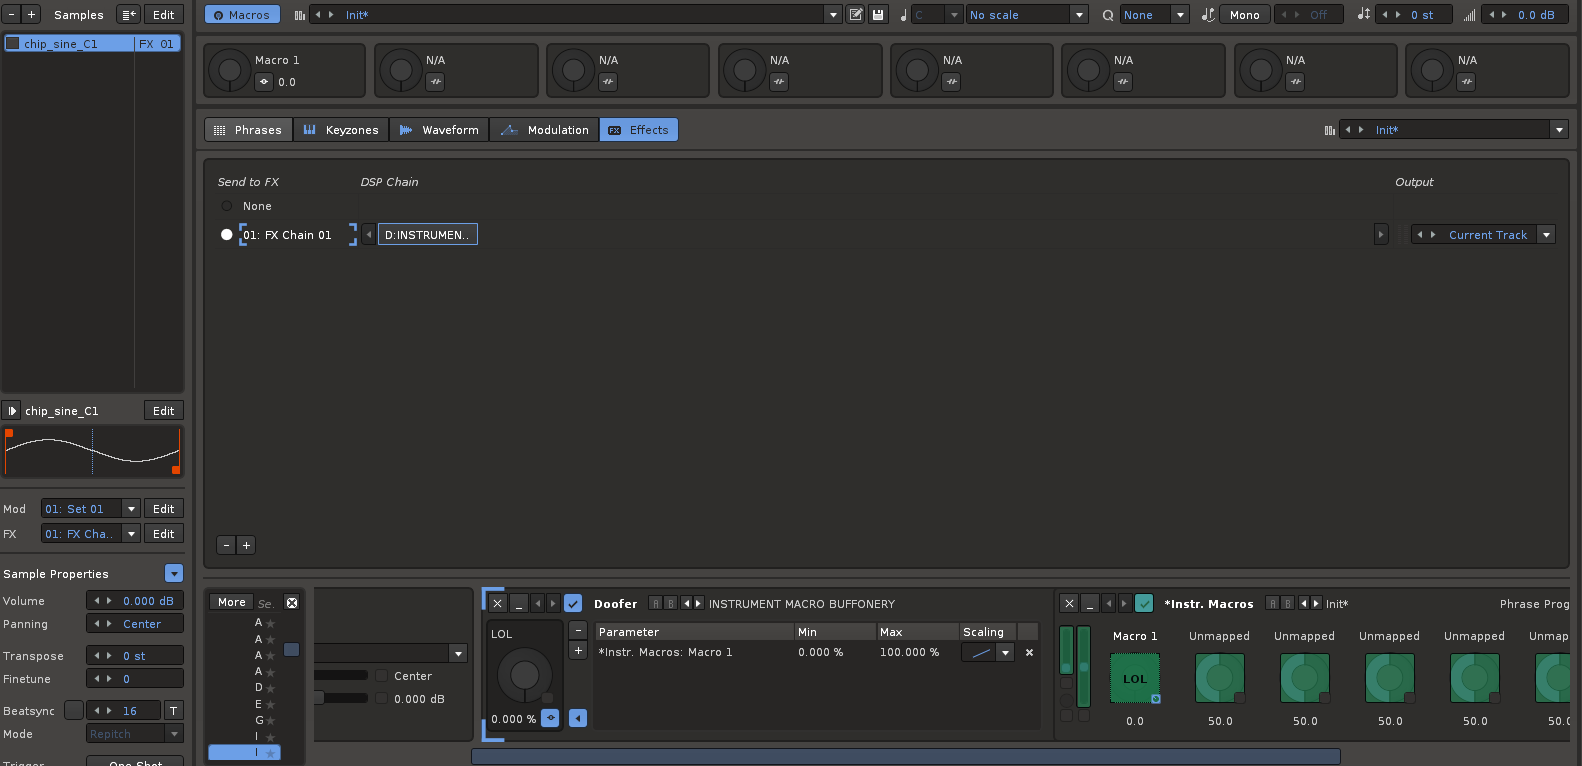1582x766 pixels.
Task: Switch to the Keyzones tab
Action: click(340, 130)
